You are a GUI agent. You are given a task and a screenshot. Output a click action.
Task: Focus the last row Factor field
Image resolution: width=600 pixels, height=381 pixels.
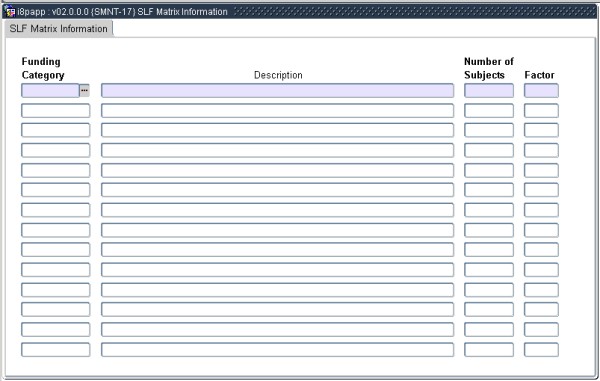click(x=541, y=350)
